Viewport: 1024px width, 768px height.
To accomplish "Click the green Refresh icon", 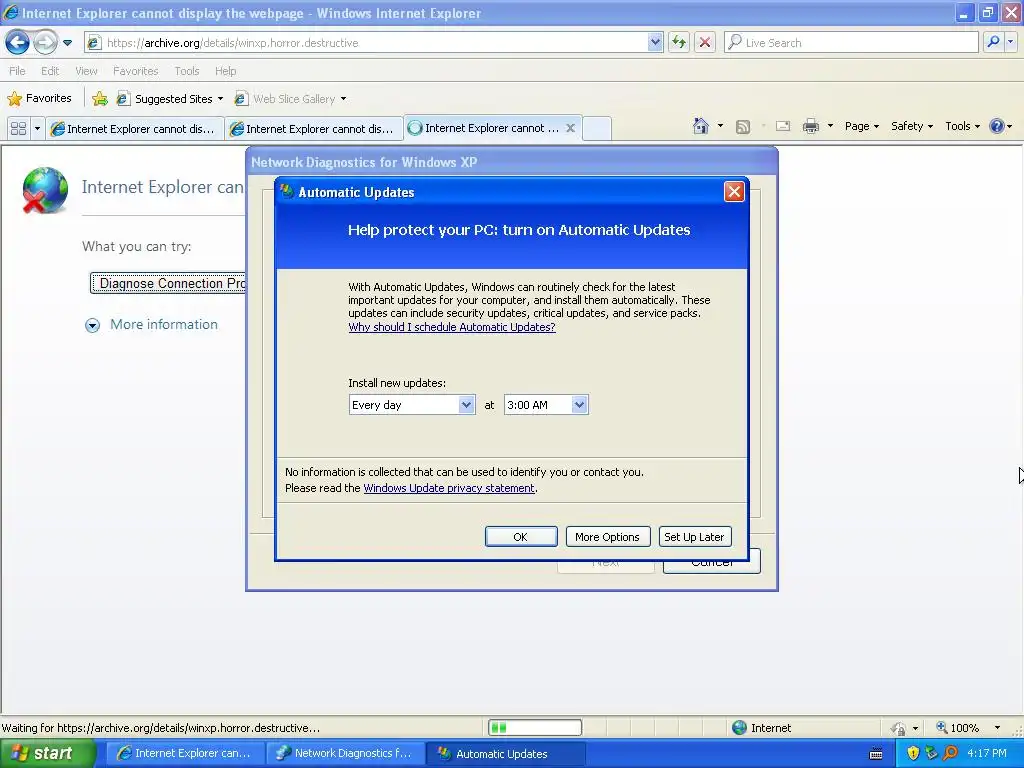I will (x=679, y=42).
